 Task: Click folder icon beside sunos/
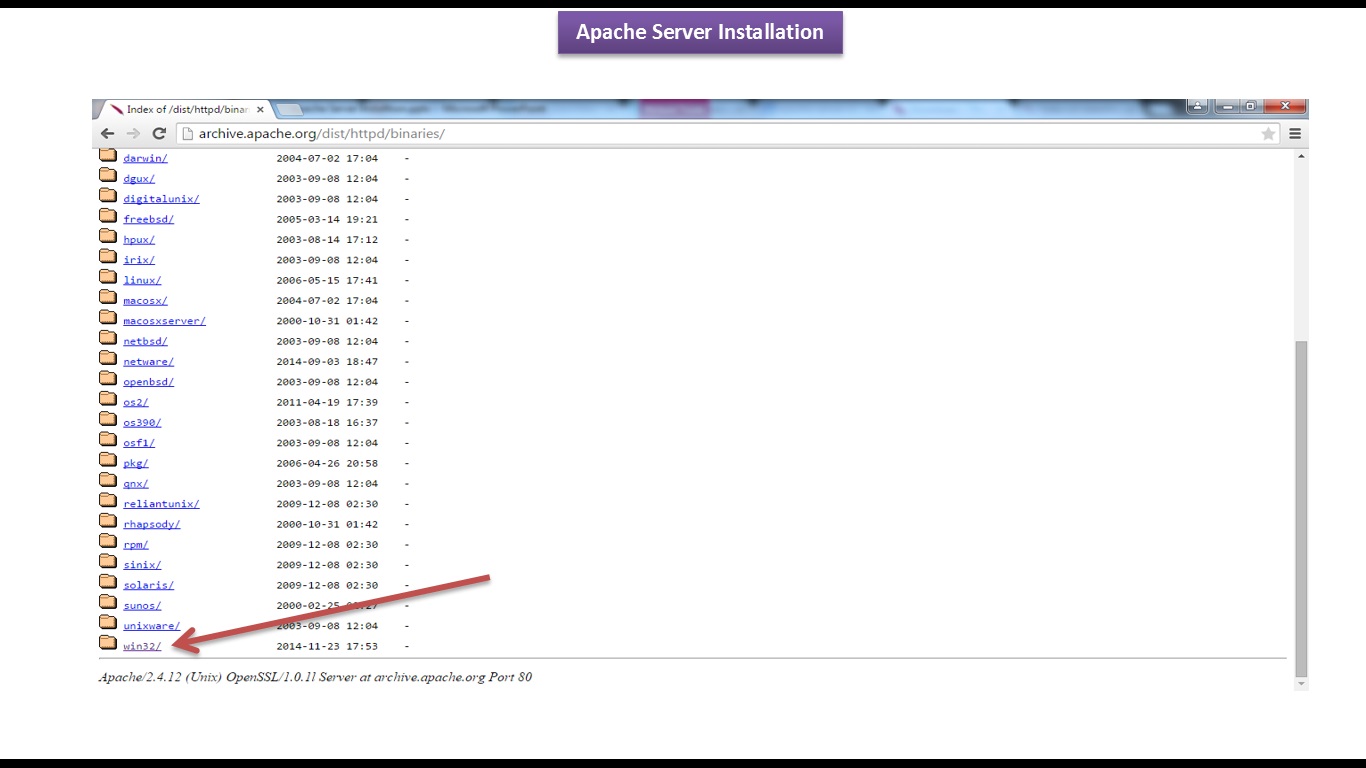[x=108, y=602]
